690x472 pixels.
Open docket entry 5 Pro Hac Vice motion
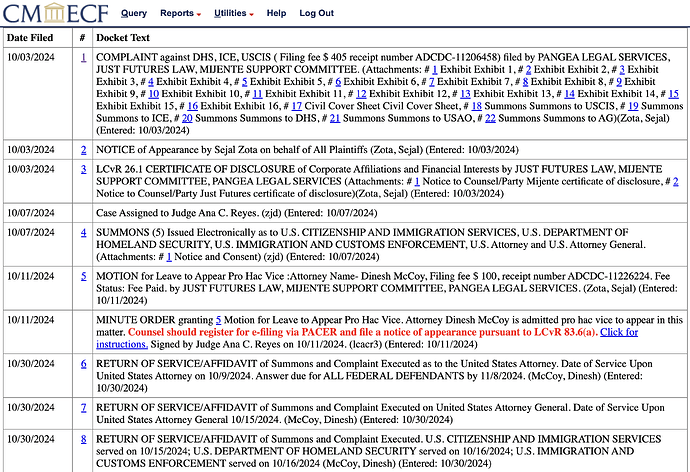point(84,276)
